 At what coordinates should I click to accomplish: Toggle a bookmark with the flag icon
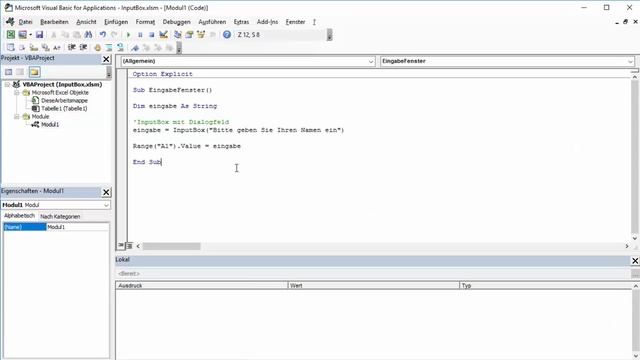(x=135, y=48)
